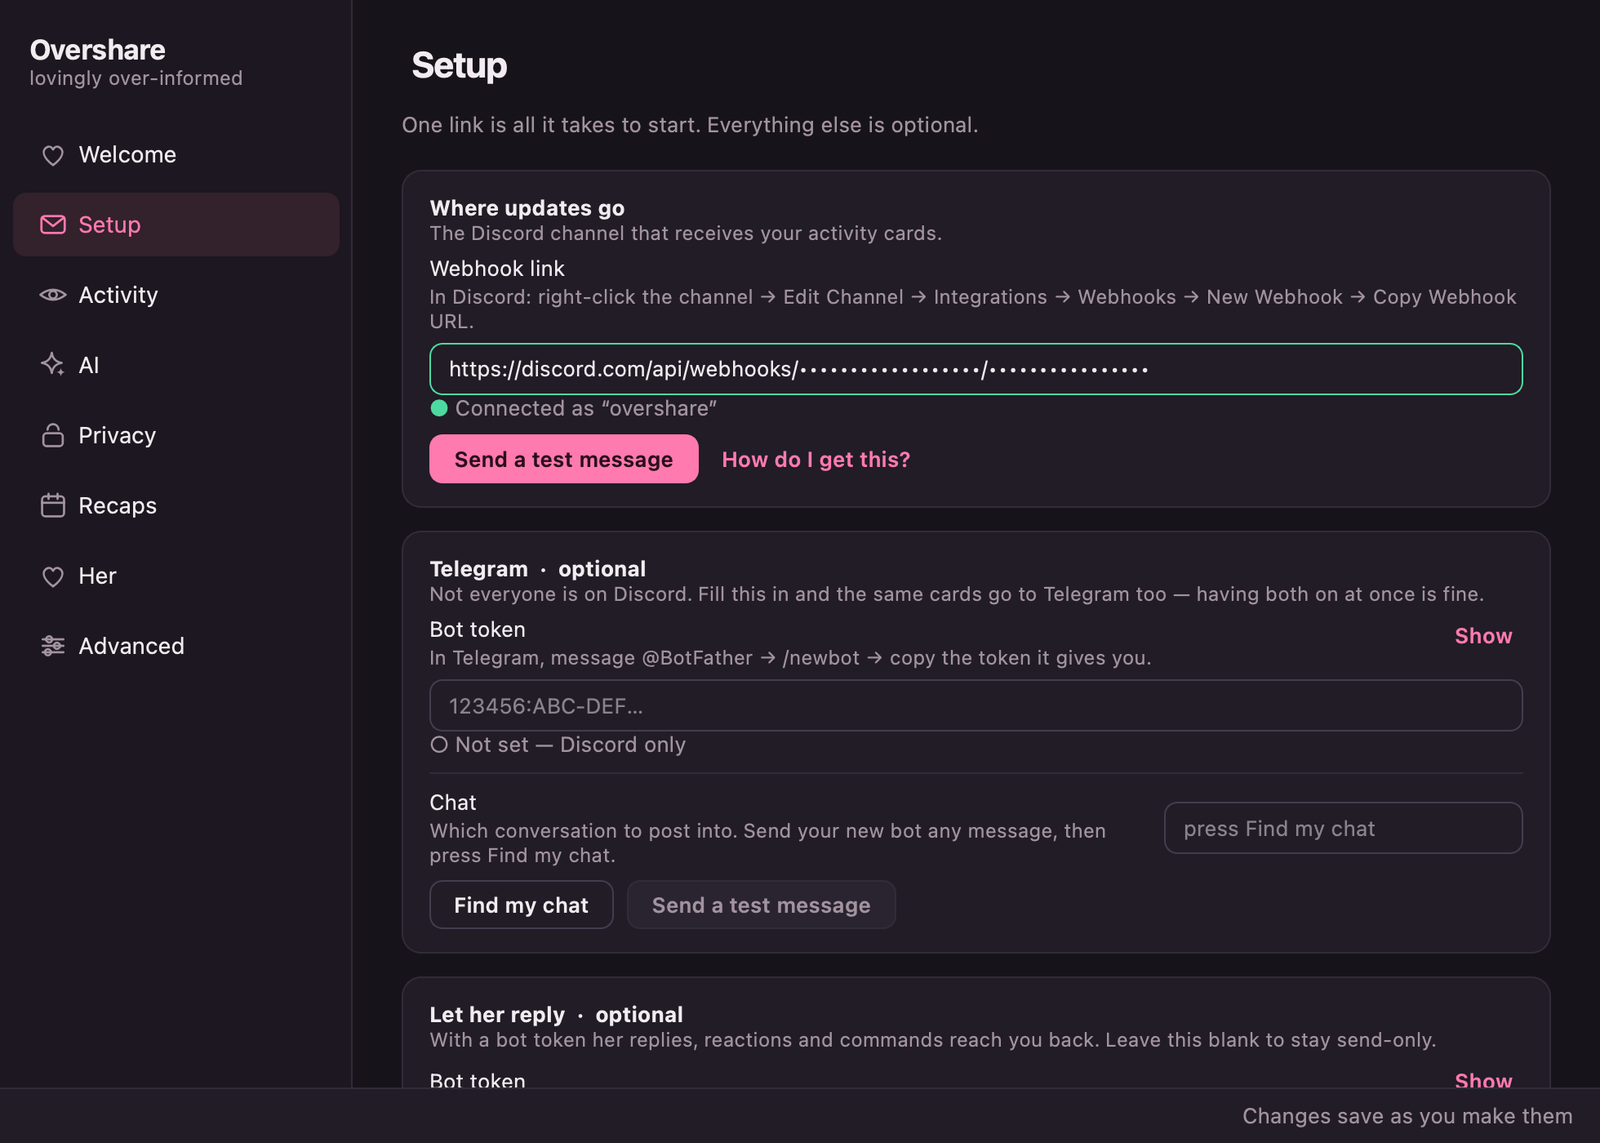Go to Advanced settings
This screenshot has height=1143, width=1600.
point(176,646)
